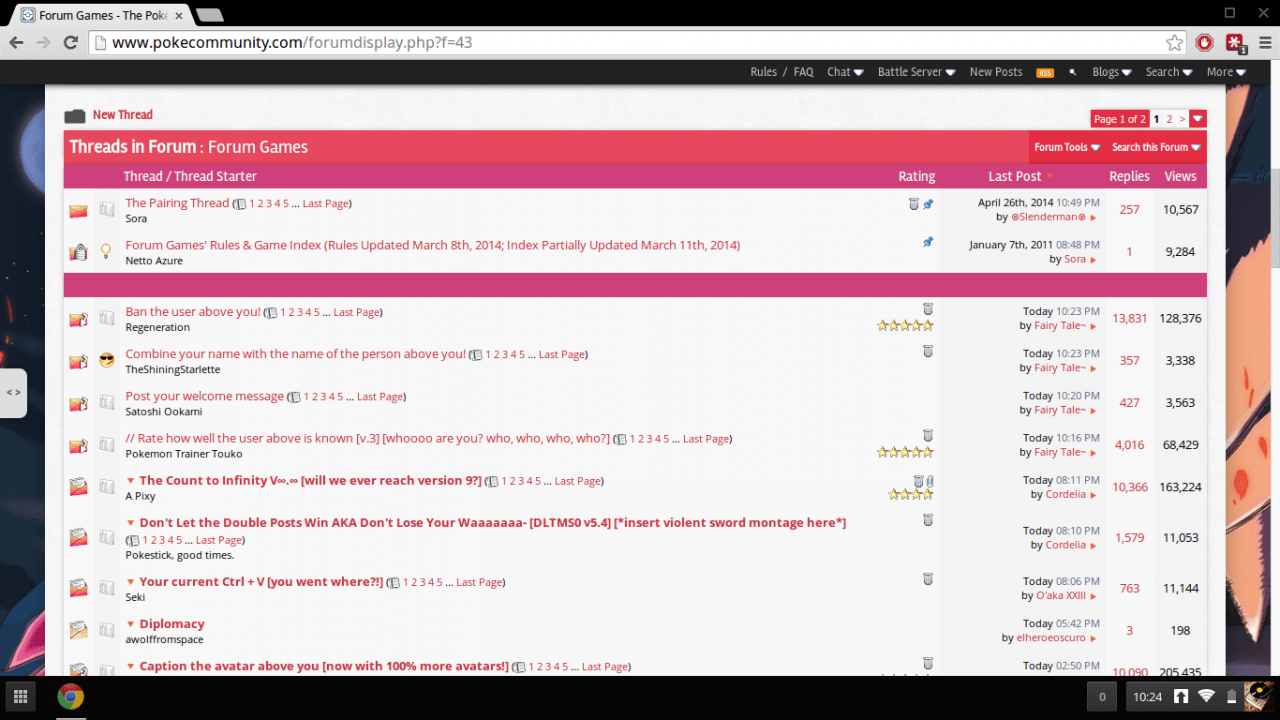Viewport: 1280px width, 720px height.
Task: Open the Chrome hamburger menu
Action: coord(1264,43)
